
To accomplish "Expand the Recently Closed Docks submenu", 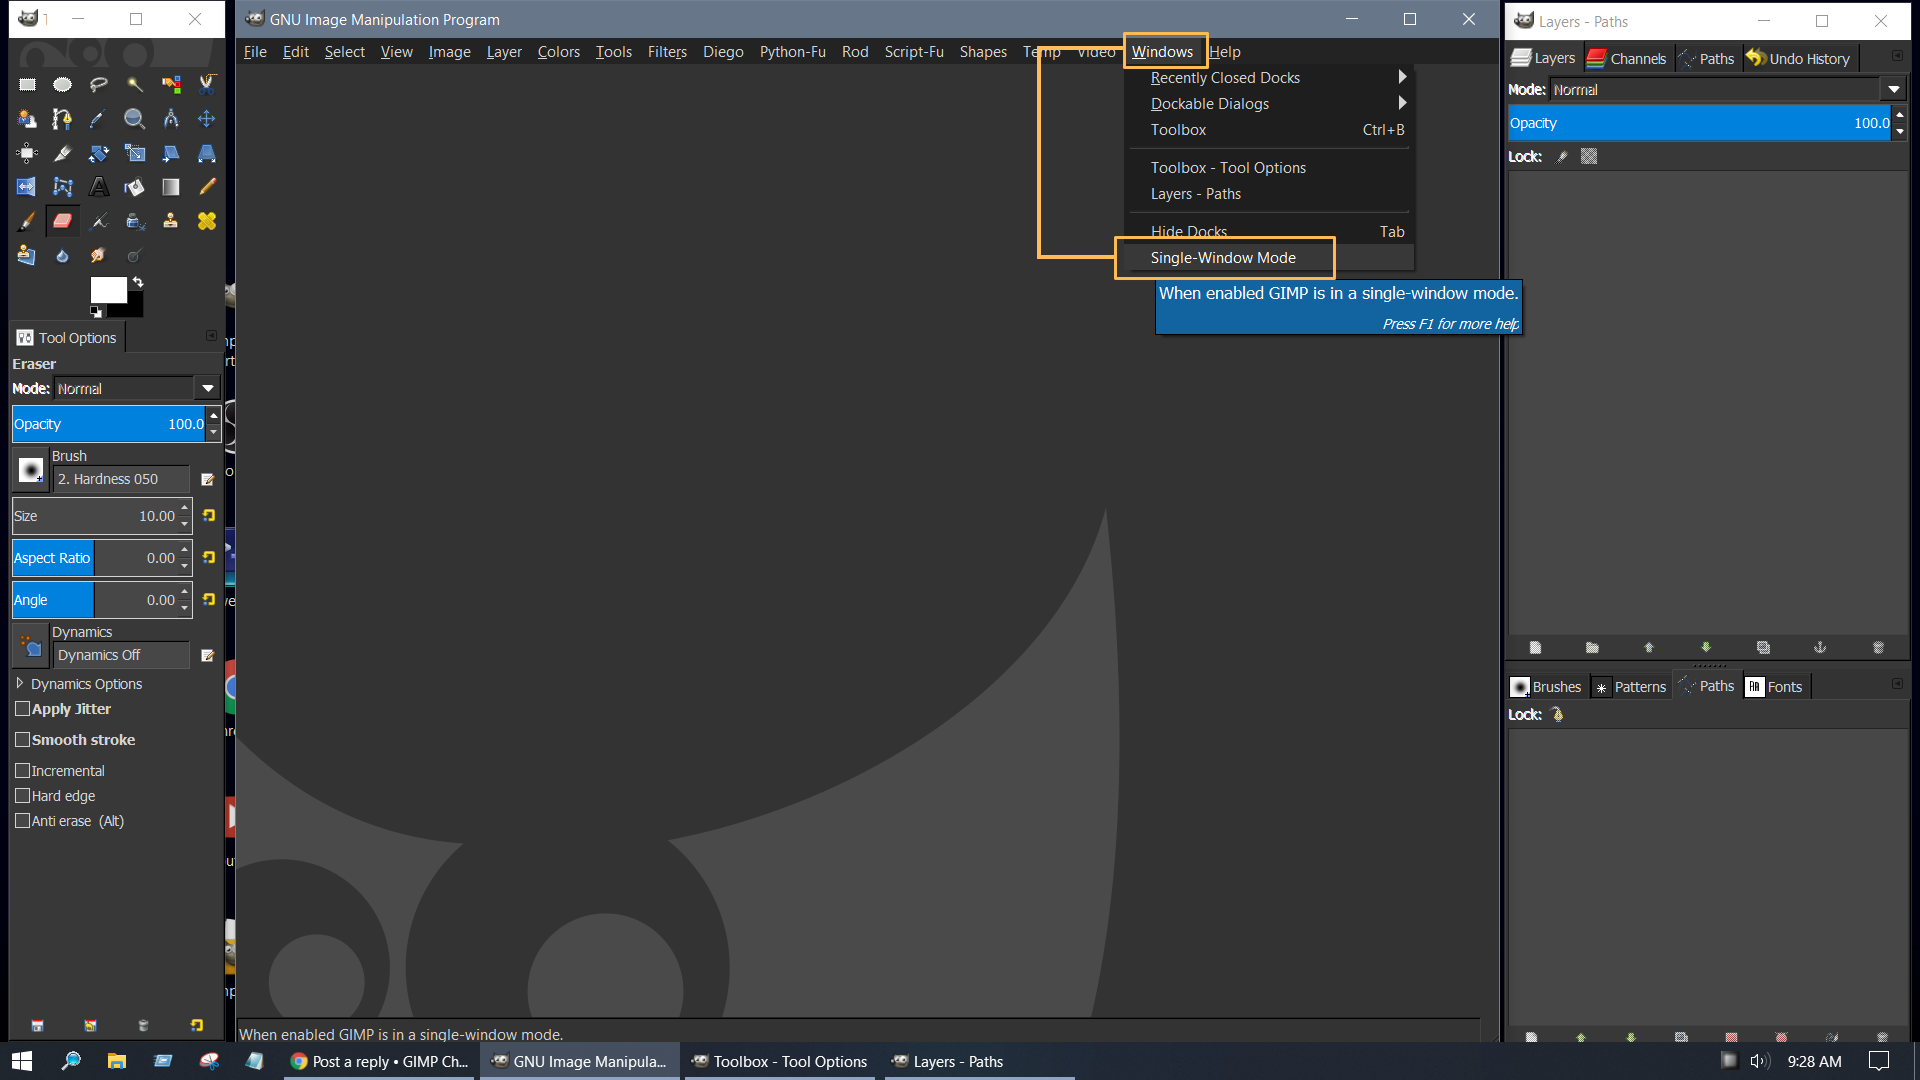I will click(x=1269, y=78).
